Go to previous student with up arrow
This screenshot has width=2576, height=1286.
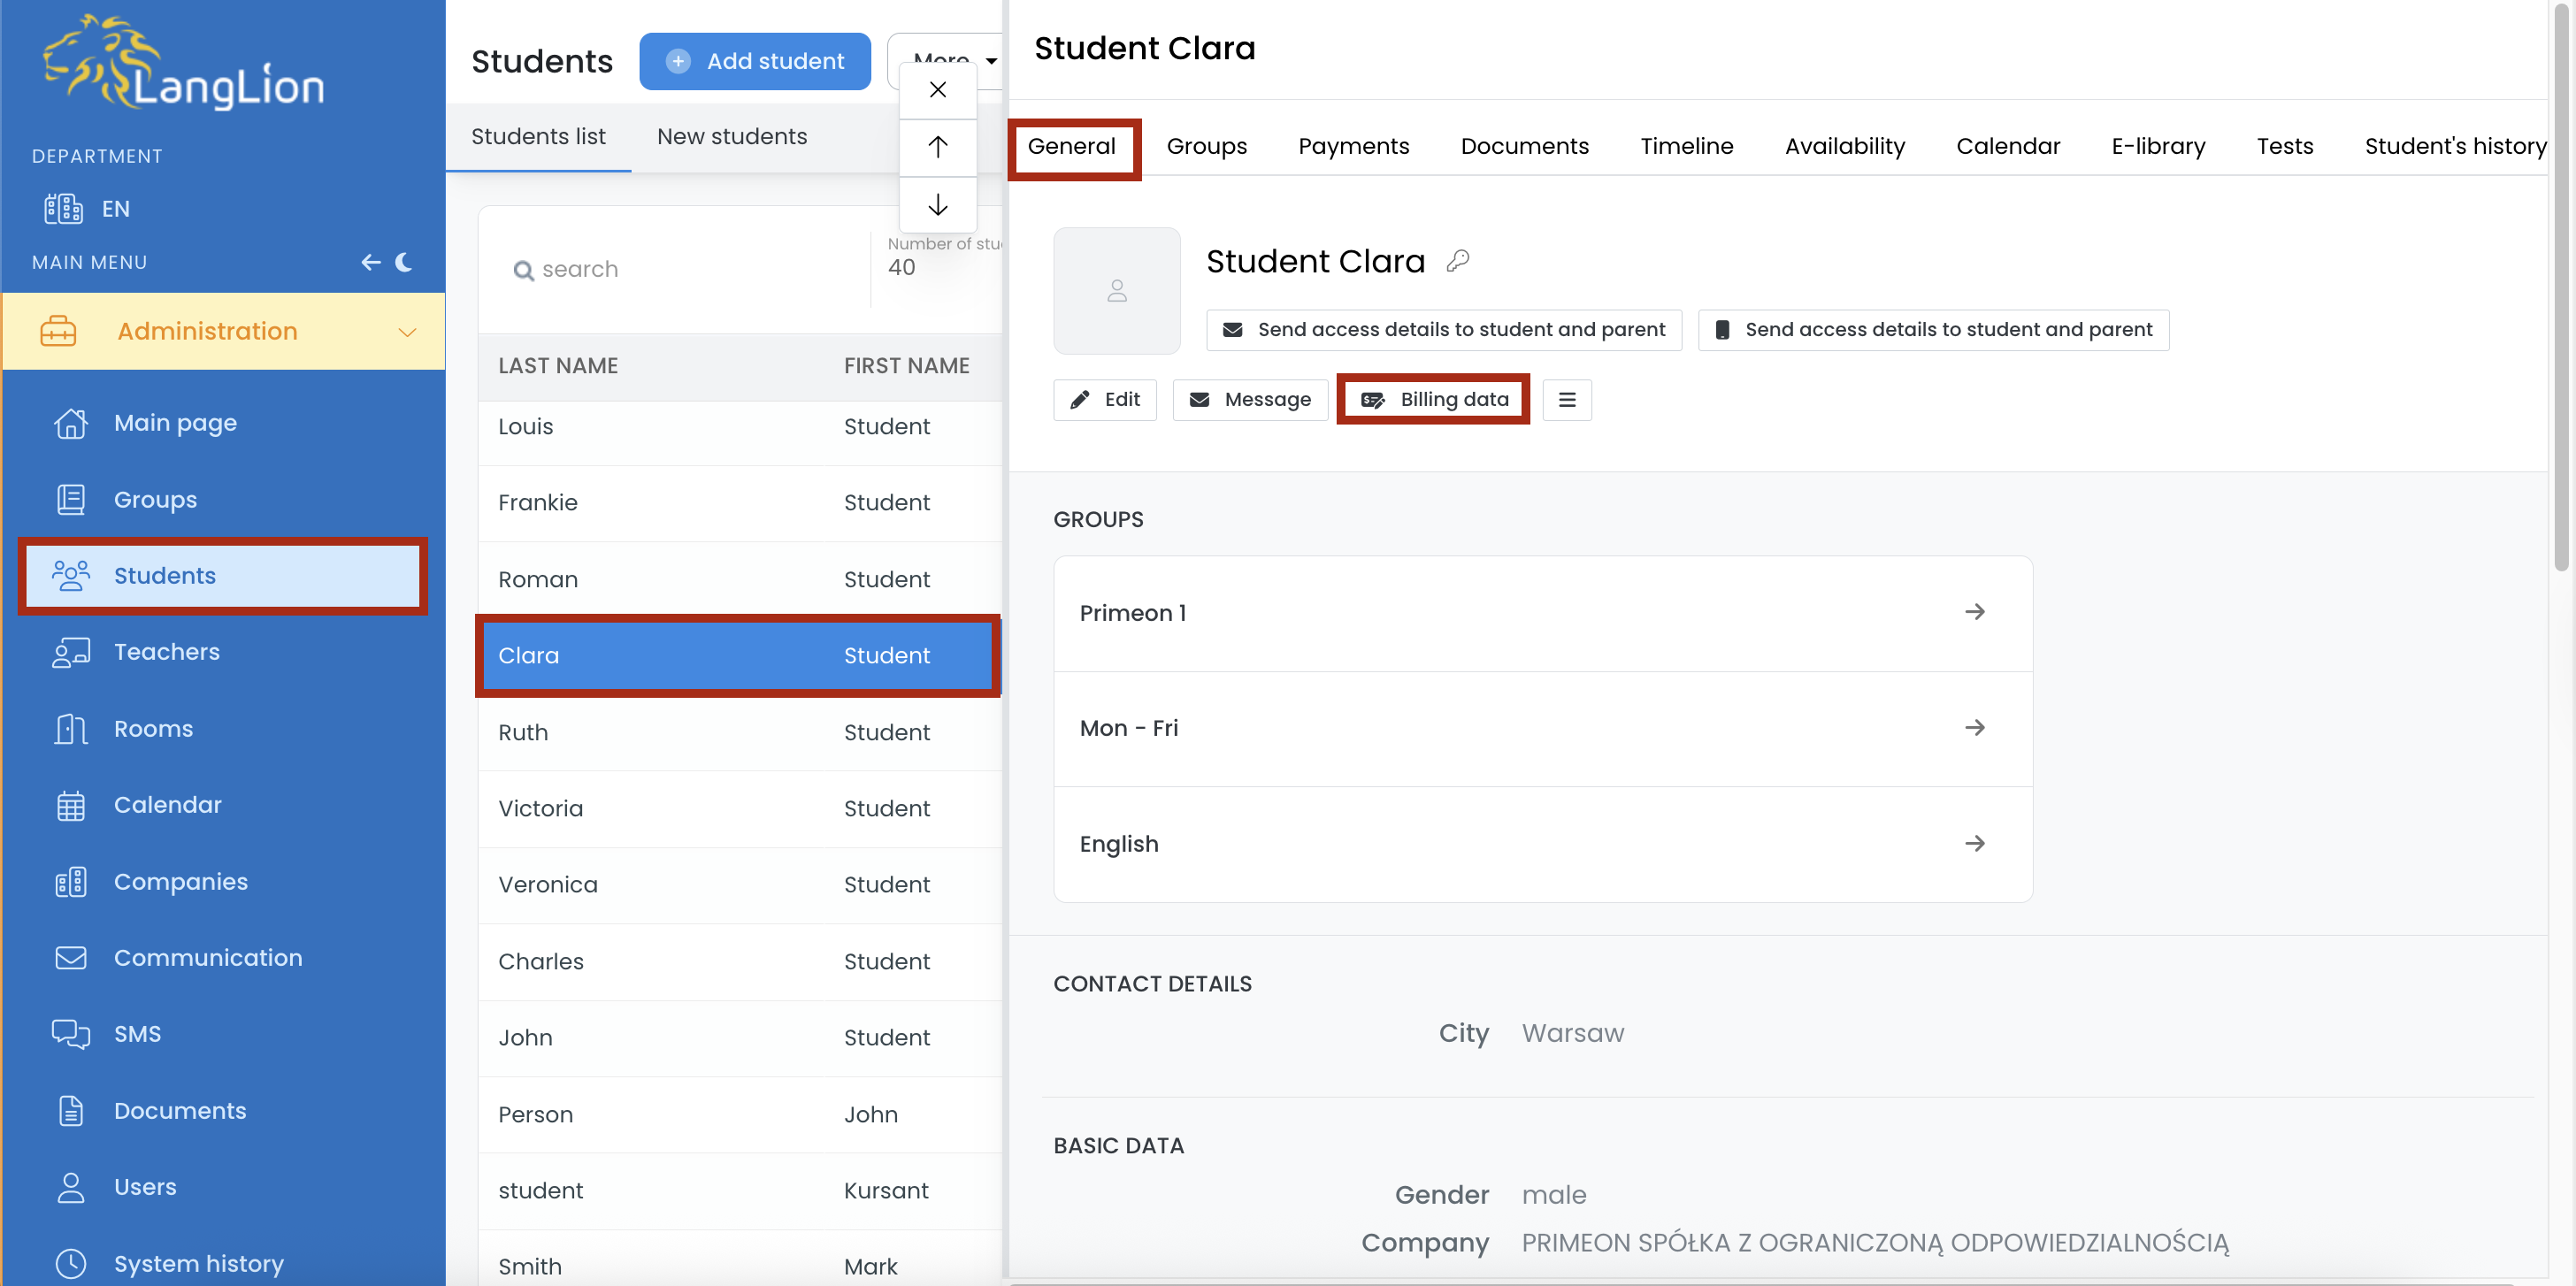coord(937,147)
